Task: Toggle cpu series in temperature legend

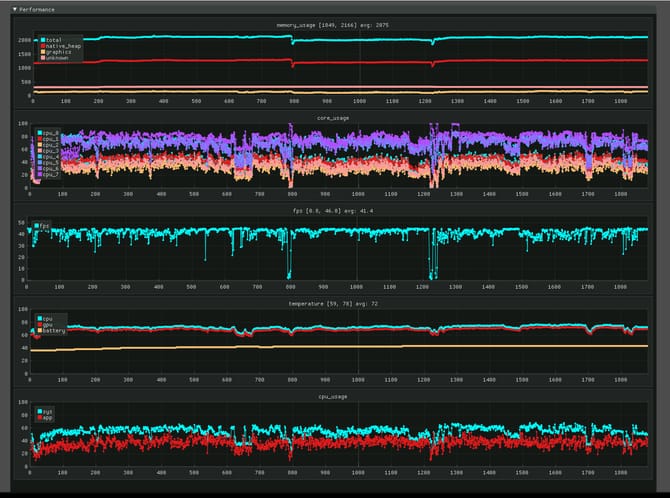Action: (45, 319)
